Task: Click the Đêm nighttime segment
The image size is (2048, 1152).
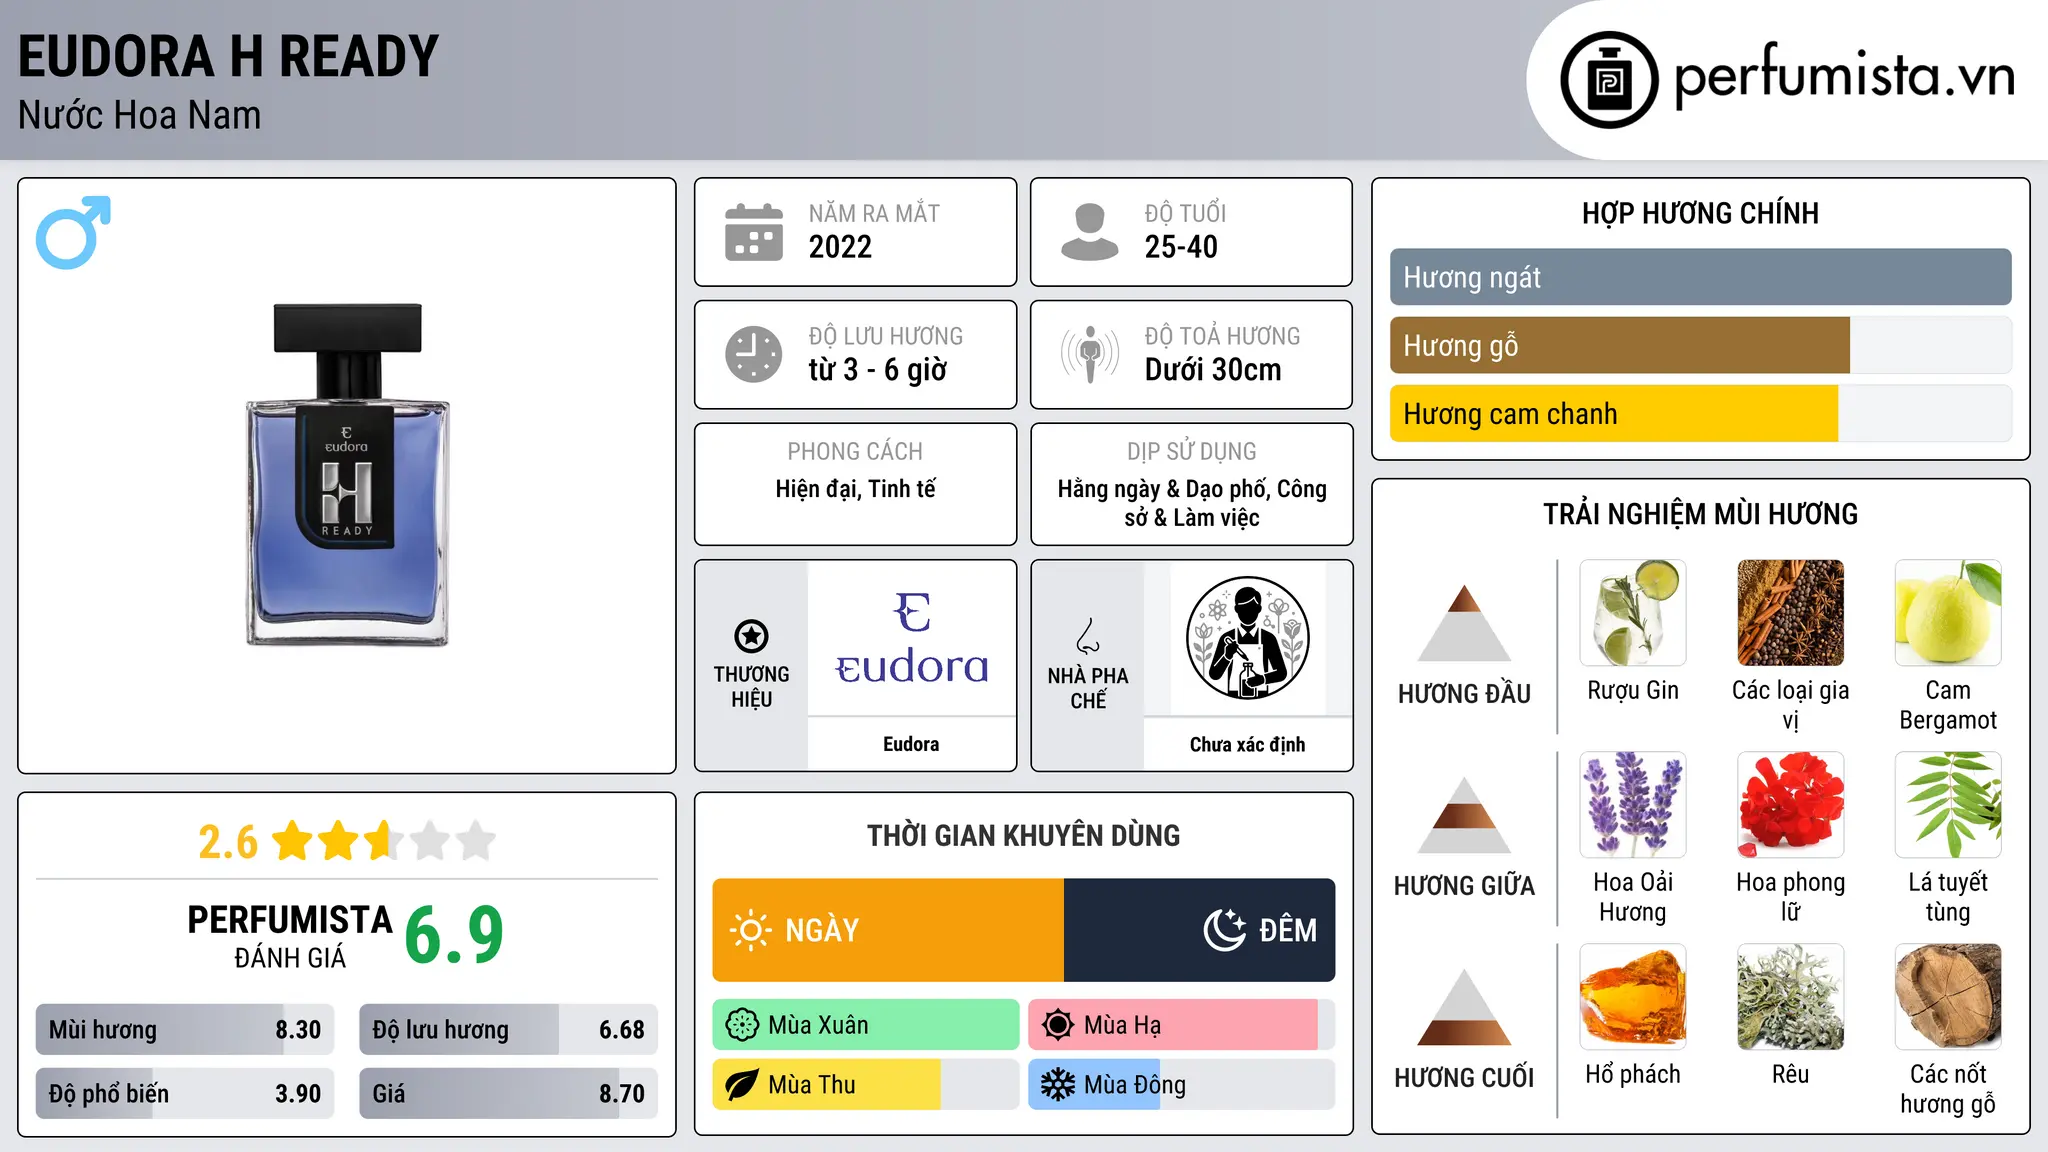Action: pos(1200,930)
